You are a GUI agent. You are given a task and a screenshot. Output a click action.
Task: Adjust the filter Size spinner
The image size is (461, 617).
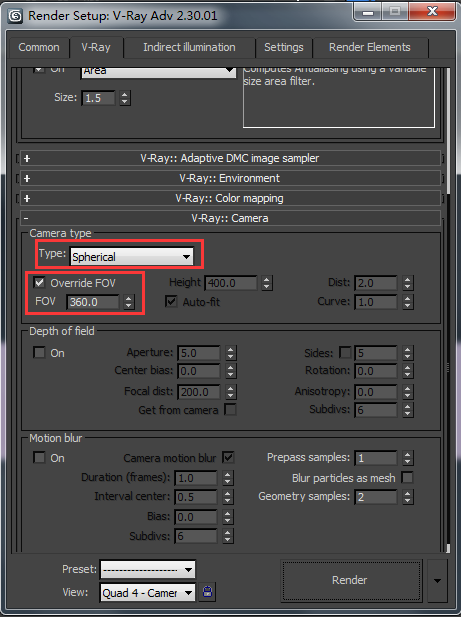(x=125, y=98)
